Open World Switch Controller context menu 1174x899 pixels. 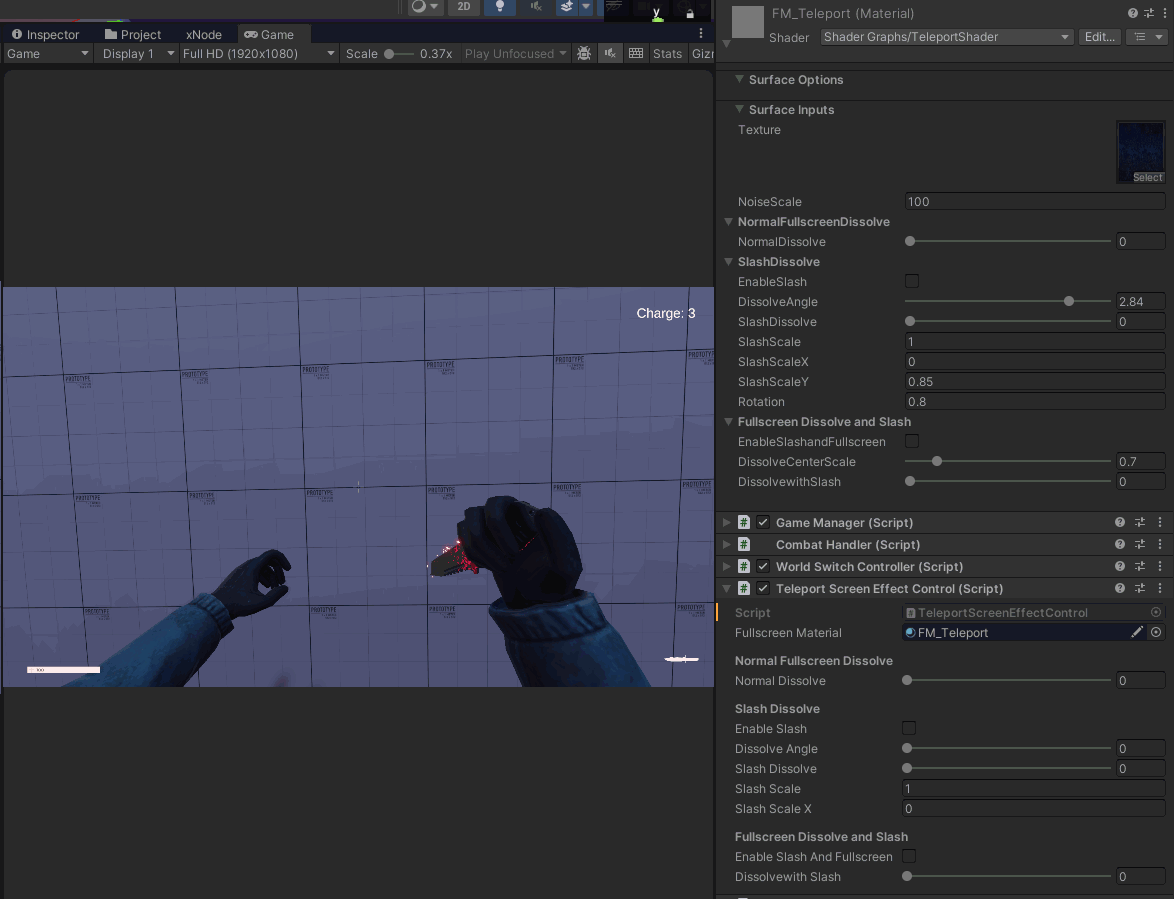1160,567
